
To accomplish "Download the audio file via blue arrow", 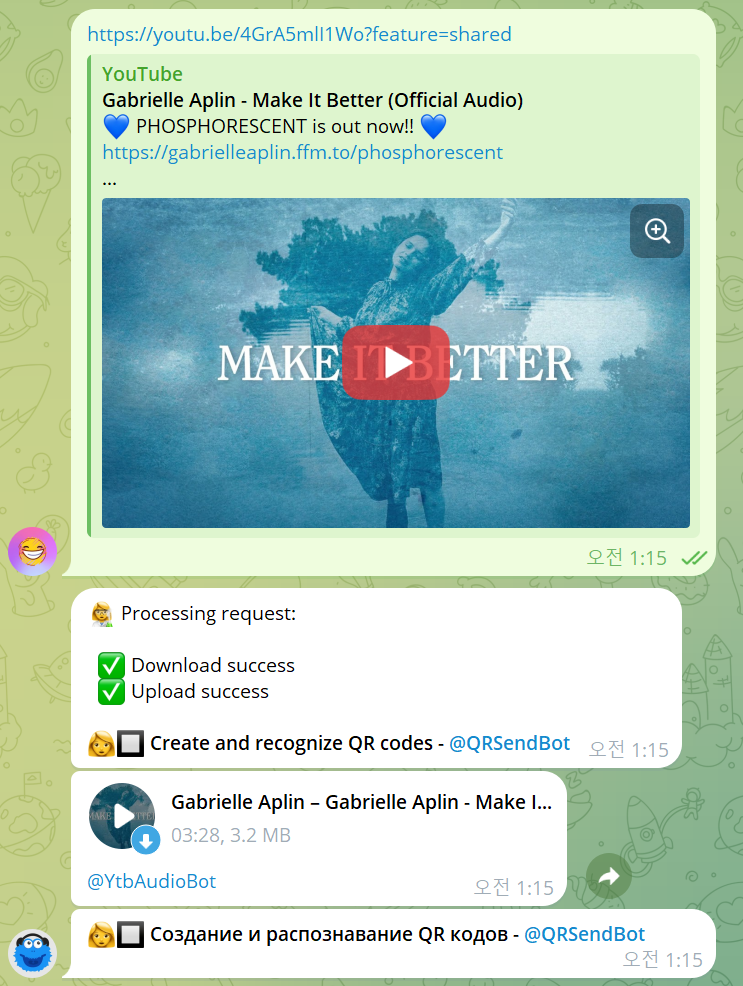I will click(x=146, y=840).
